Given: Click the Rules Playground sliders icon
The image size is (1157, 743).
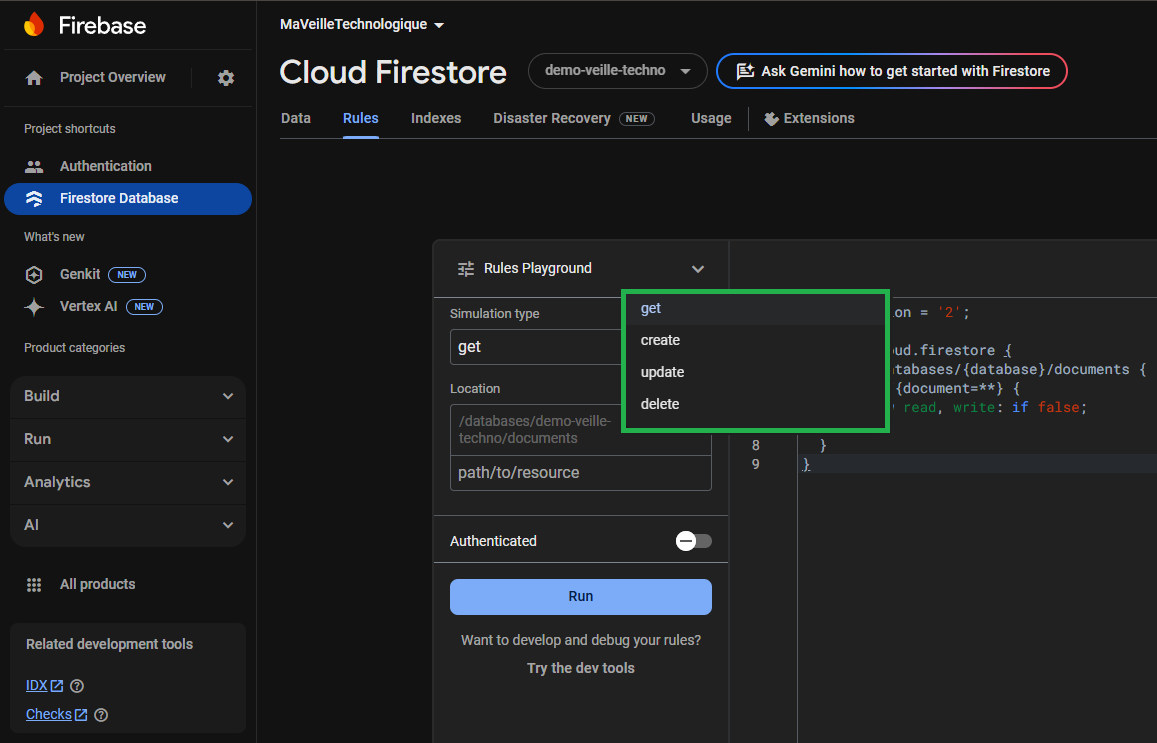Looking at the screenshot, I should (466, 269).
